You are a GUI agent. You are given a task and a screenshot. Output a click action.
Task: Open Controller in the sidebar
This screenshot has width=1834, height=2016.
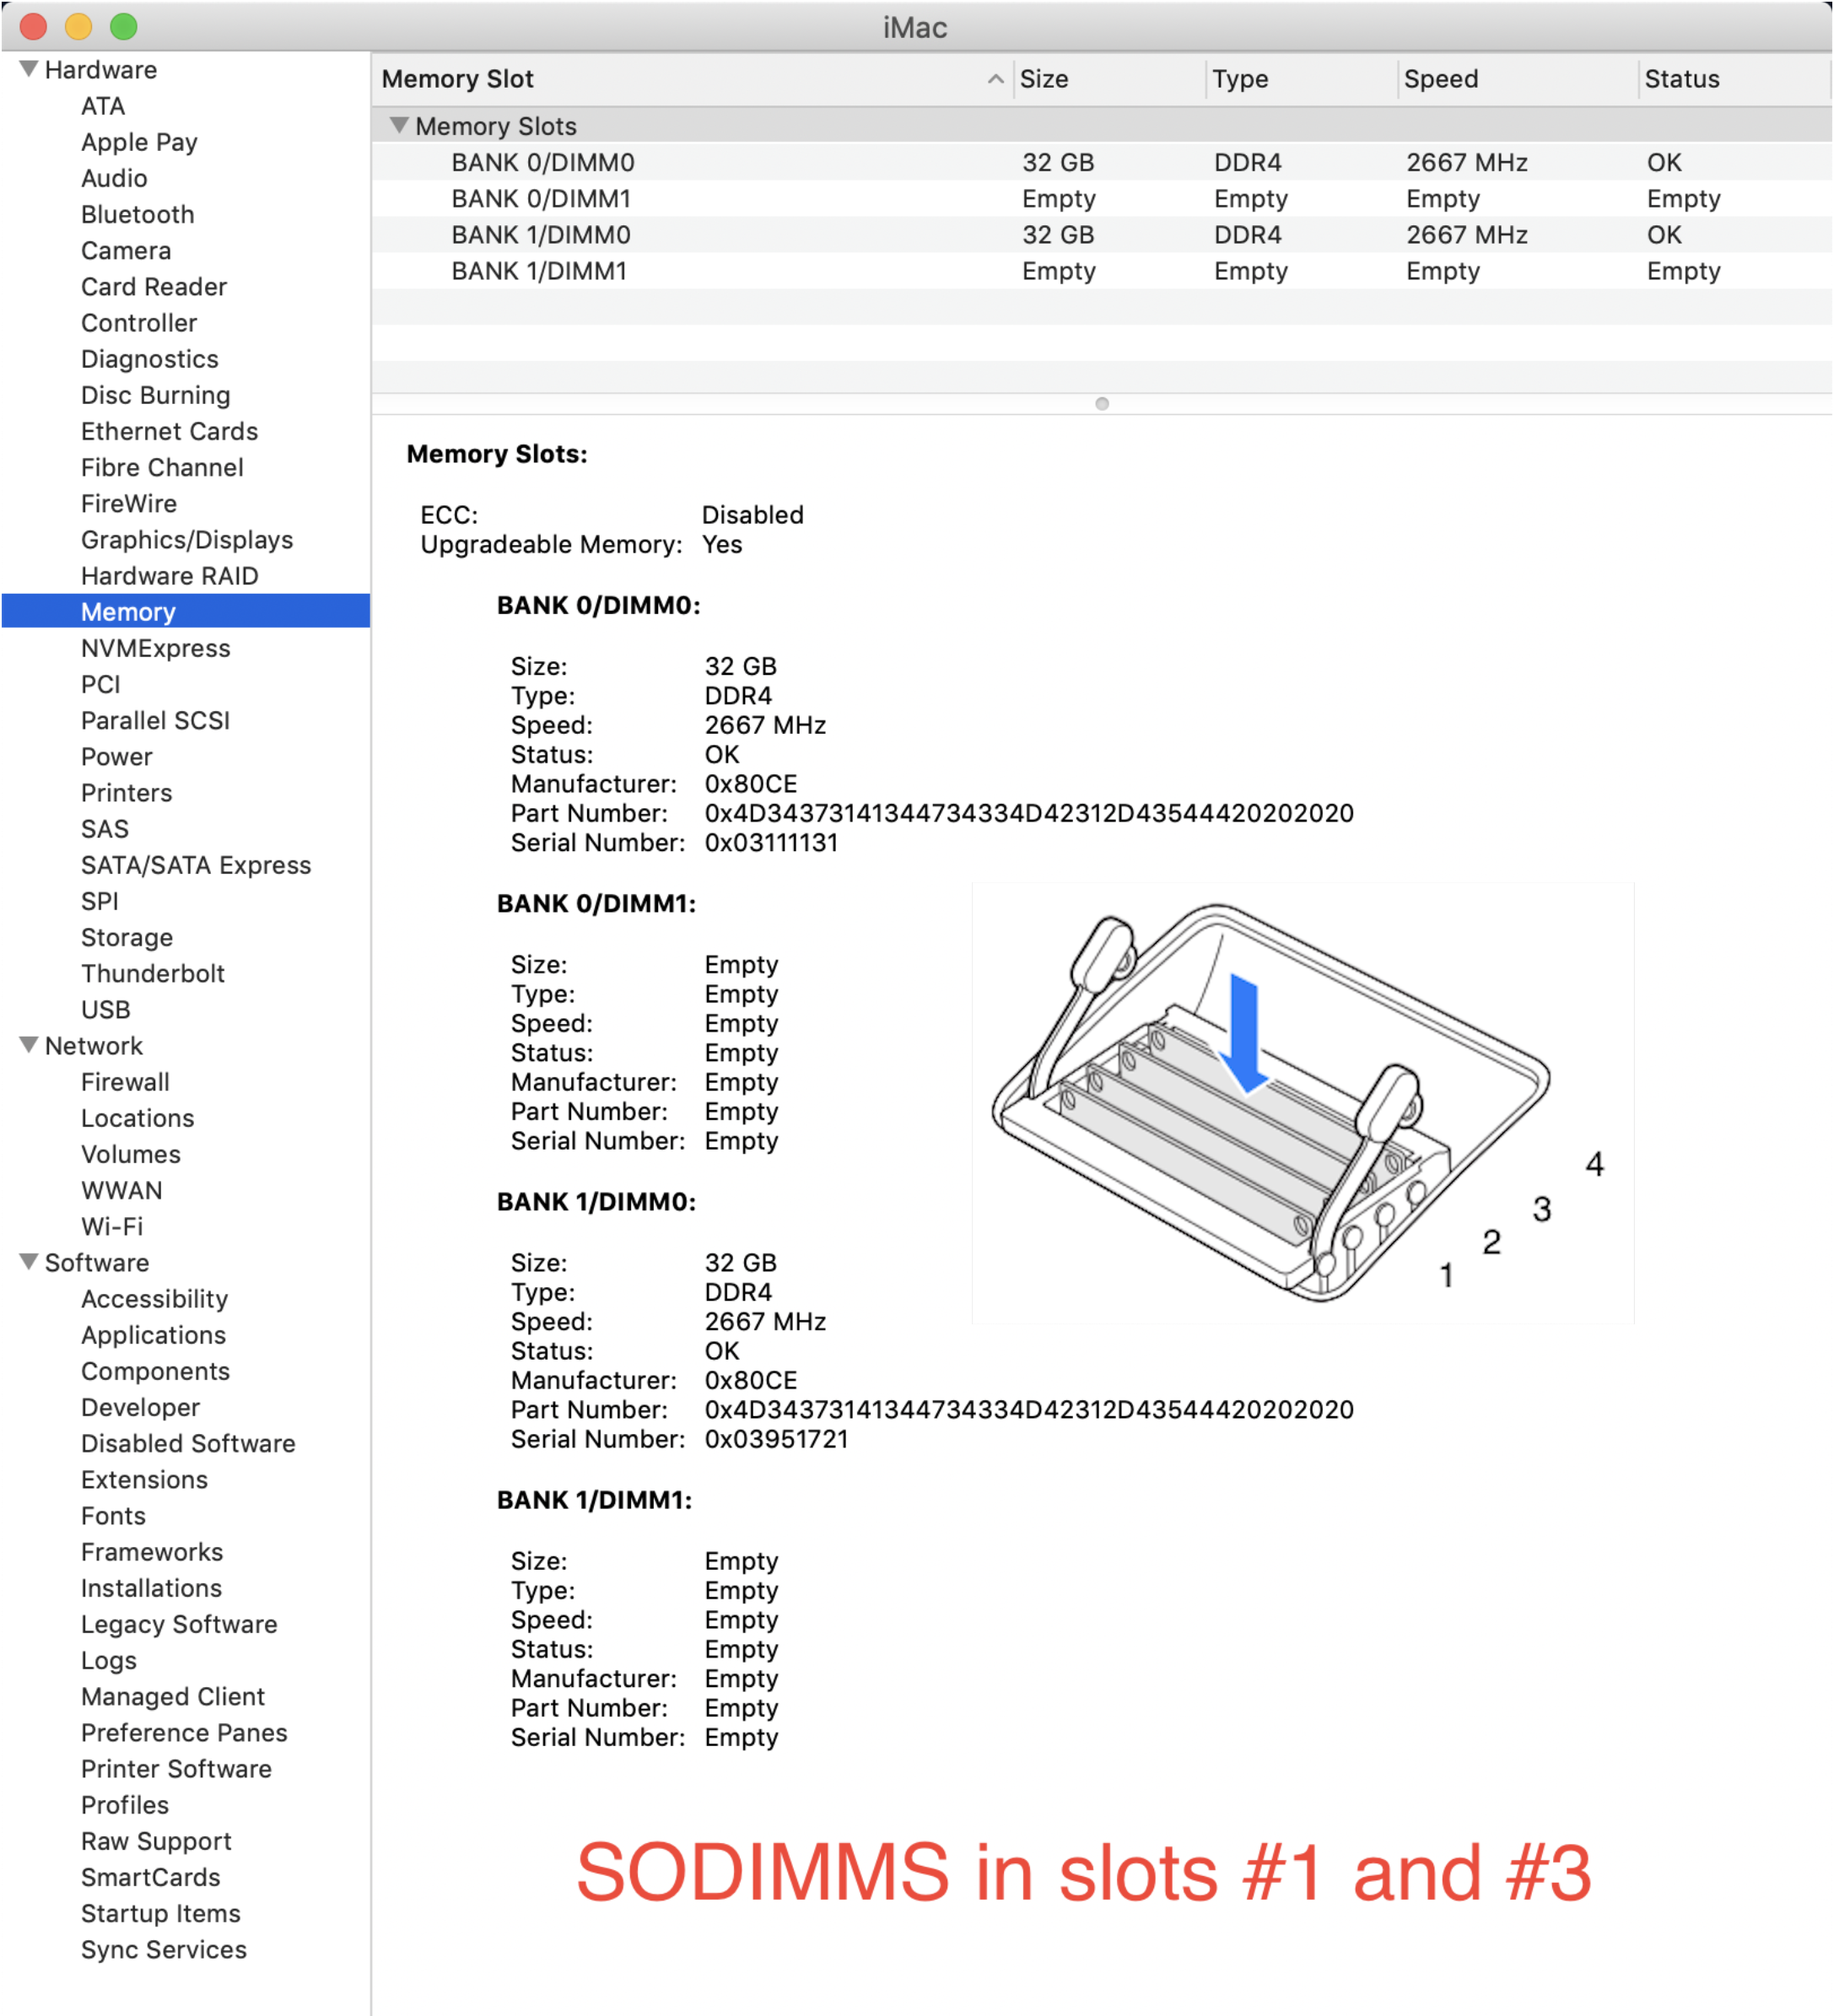click(x=139, y=322)
